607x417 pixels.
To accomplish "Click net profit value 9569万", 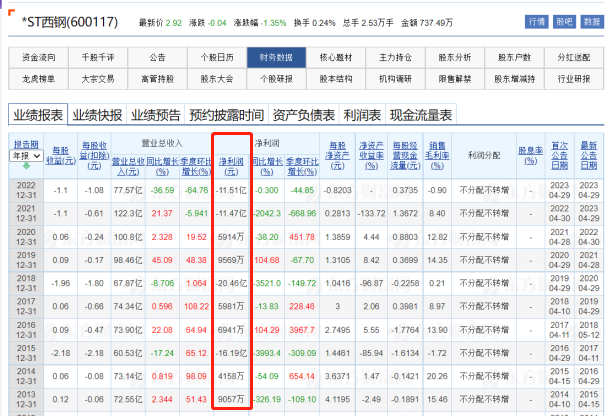I will pos(231,260).
